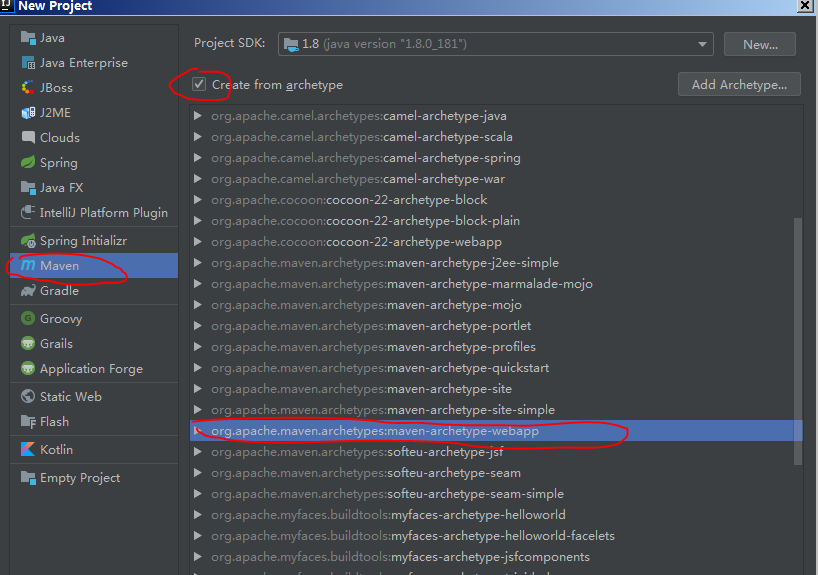This screenshot has width=818, height=575.
Task: Expand camel-archetype-scala node
Action: pyautogui.click(x=198, y=137)
